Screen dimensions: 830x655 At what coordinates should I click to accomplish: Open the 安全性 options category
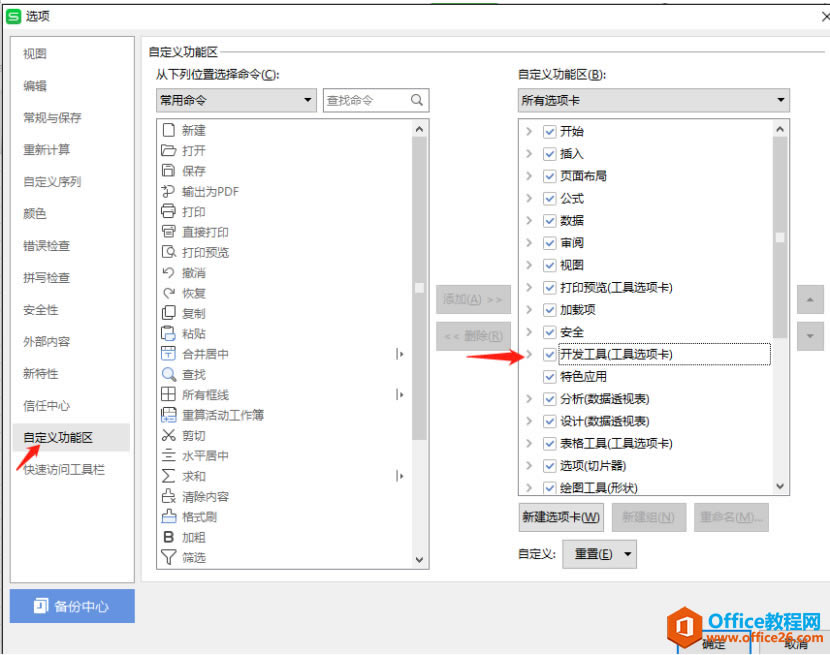tap(41, 310)
